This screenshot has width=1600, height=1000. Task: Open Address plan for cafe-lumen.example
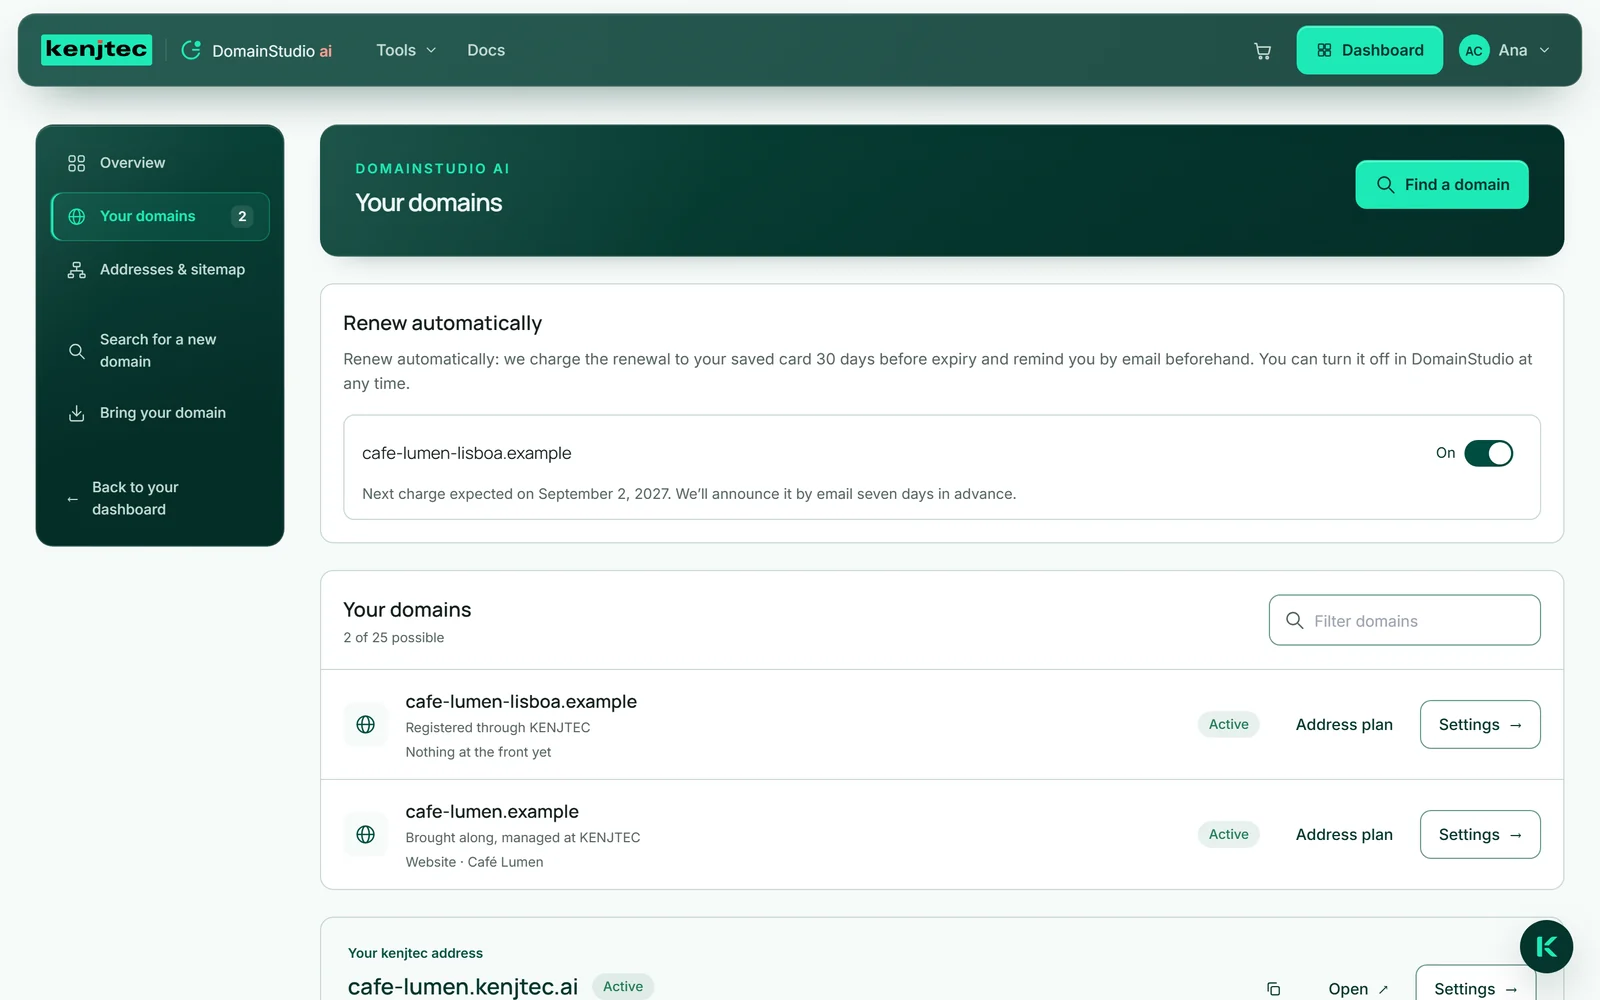(x=1344, y=835)
